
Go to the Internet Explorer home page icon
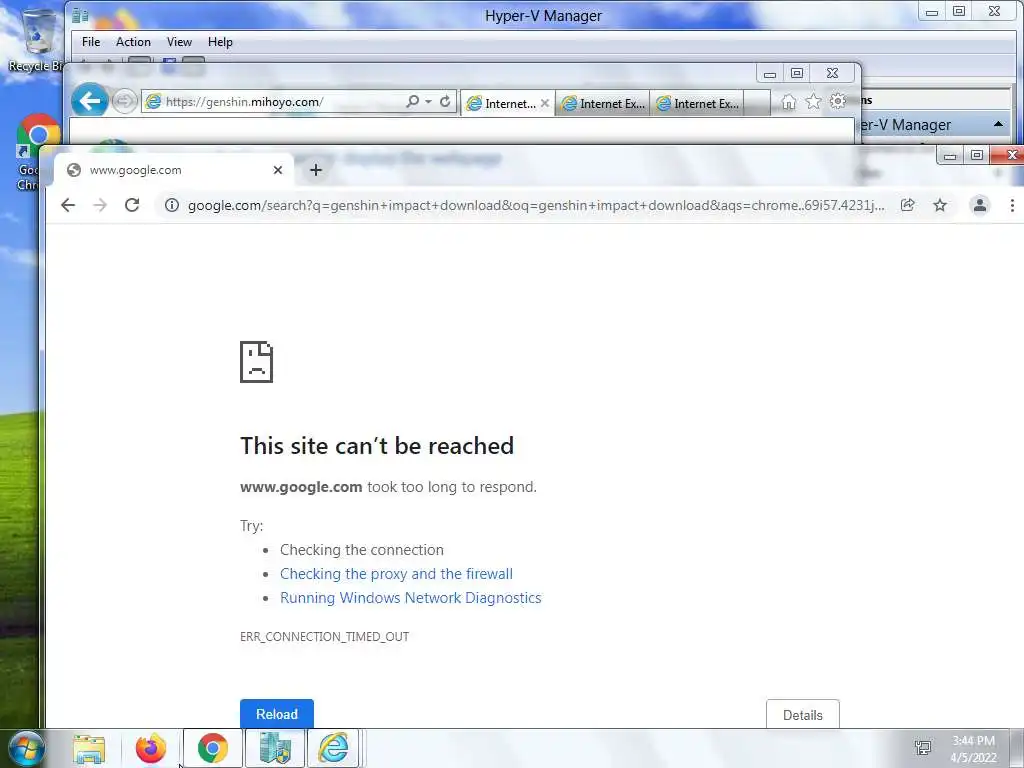789,102
